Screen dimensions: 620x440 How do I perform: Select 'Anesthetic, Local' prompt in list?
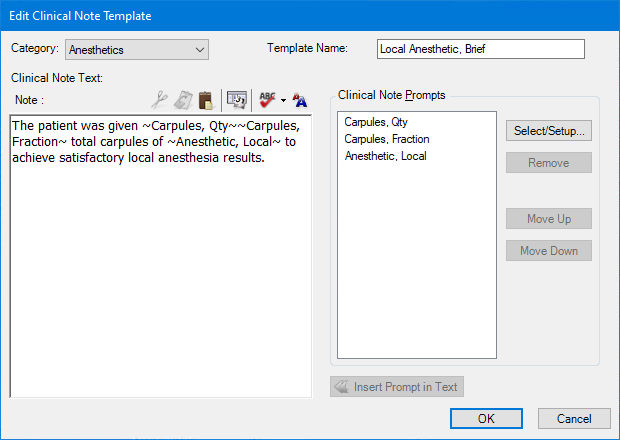[x=386, y=156]
